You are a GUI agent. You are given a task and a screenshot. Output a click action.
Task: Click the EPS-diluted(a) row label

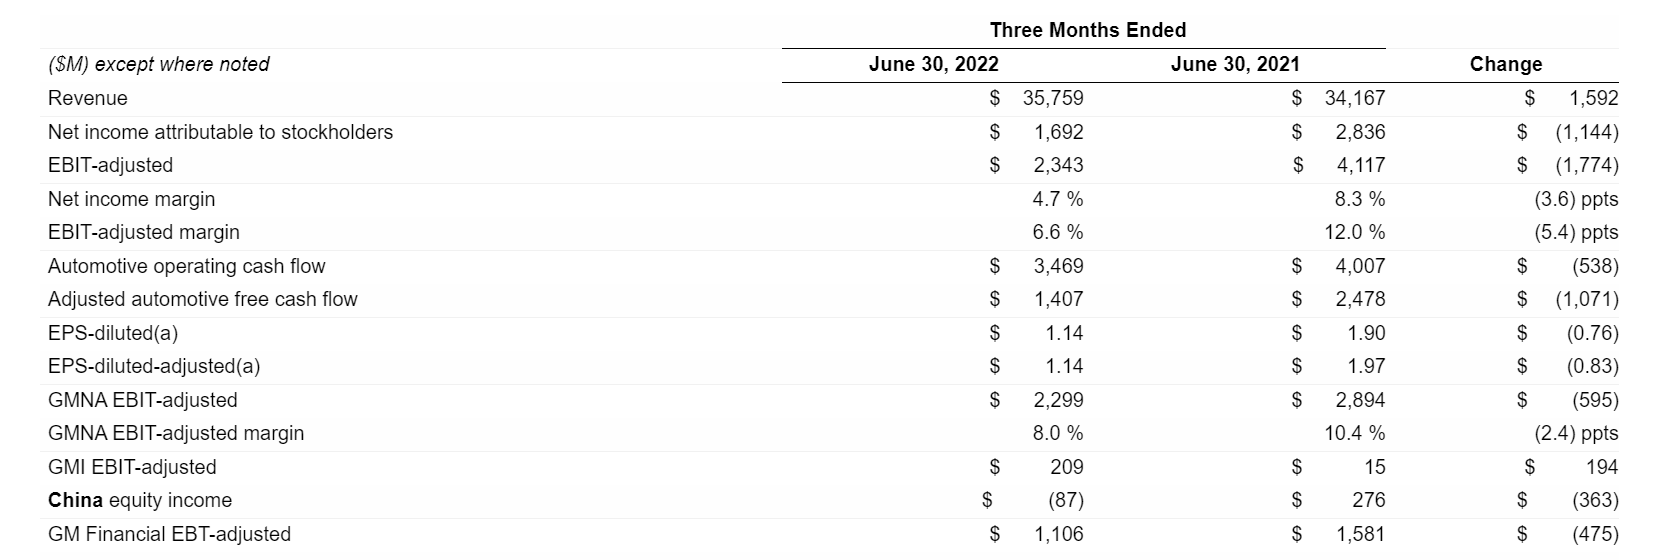[x=113, y=333]
